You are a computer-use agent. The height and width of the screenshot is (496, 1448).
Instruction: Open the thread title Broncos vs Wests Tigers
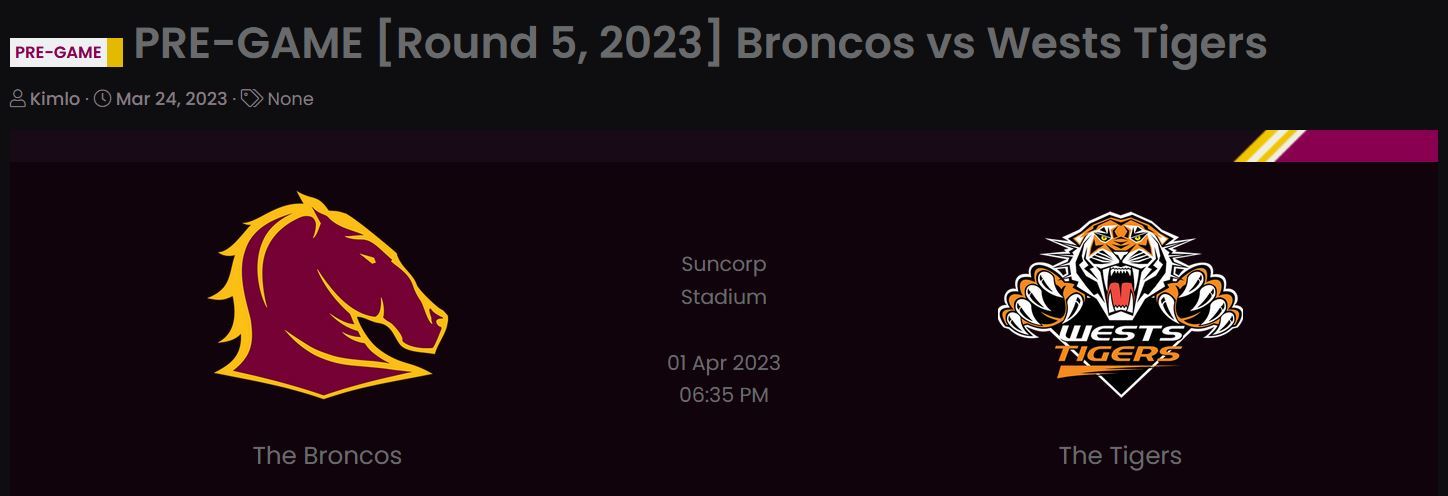(x=700, y=43)
